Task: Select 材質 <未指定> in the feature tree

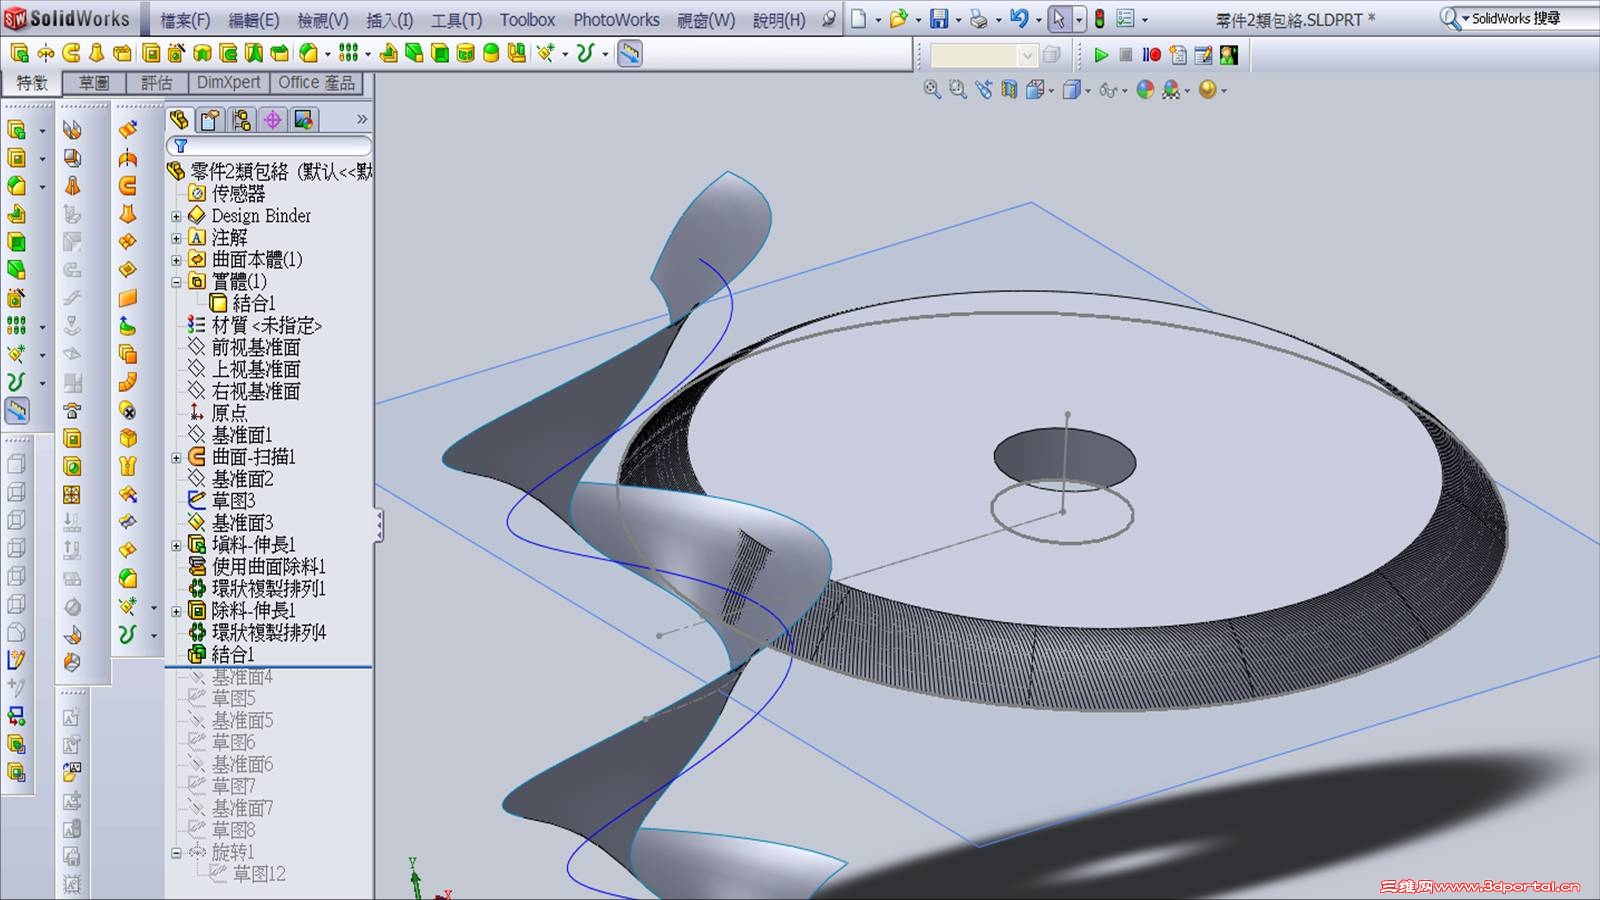Action: click(266, 326)
